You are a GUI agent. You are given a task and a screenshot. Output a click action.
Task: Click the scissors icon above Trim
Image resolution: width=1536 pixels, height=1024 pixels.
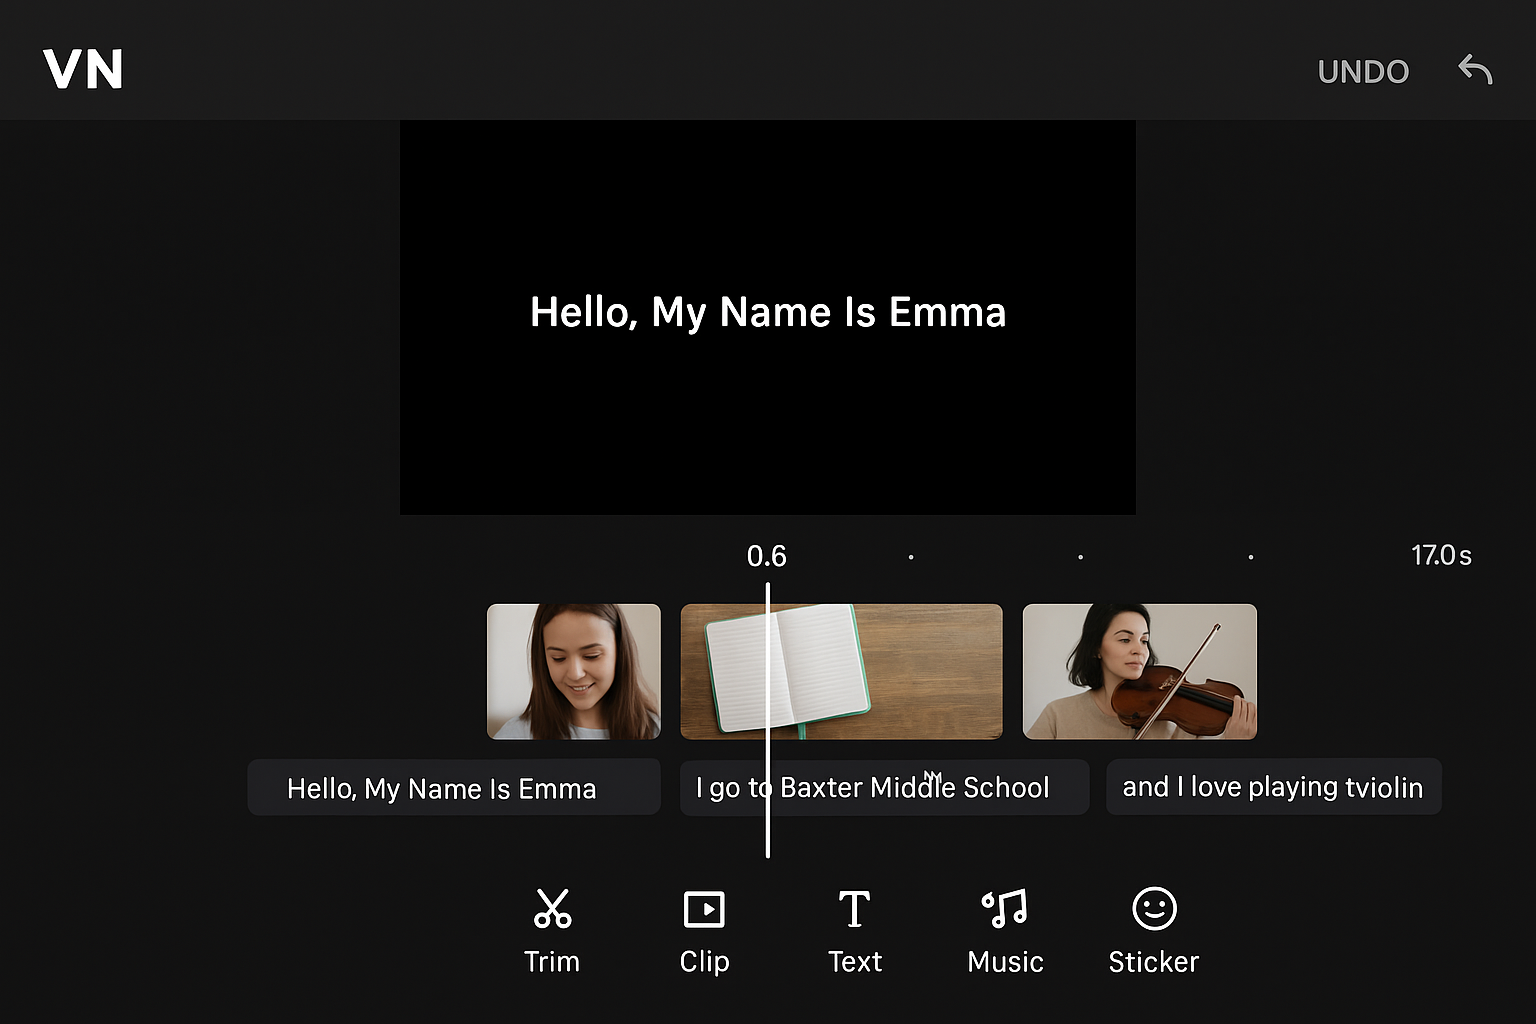tap(552, 908)
